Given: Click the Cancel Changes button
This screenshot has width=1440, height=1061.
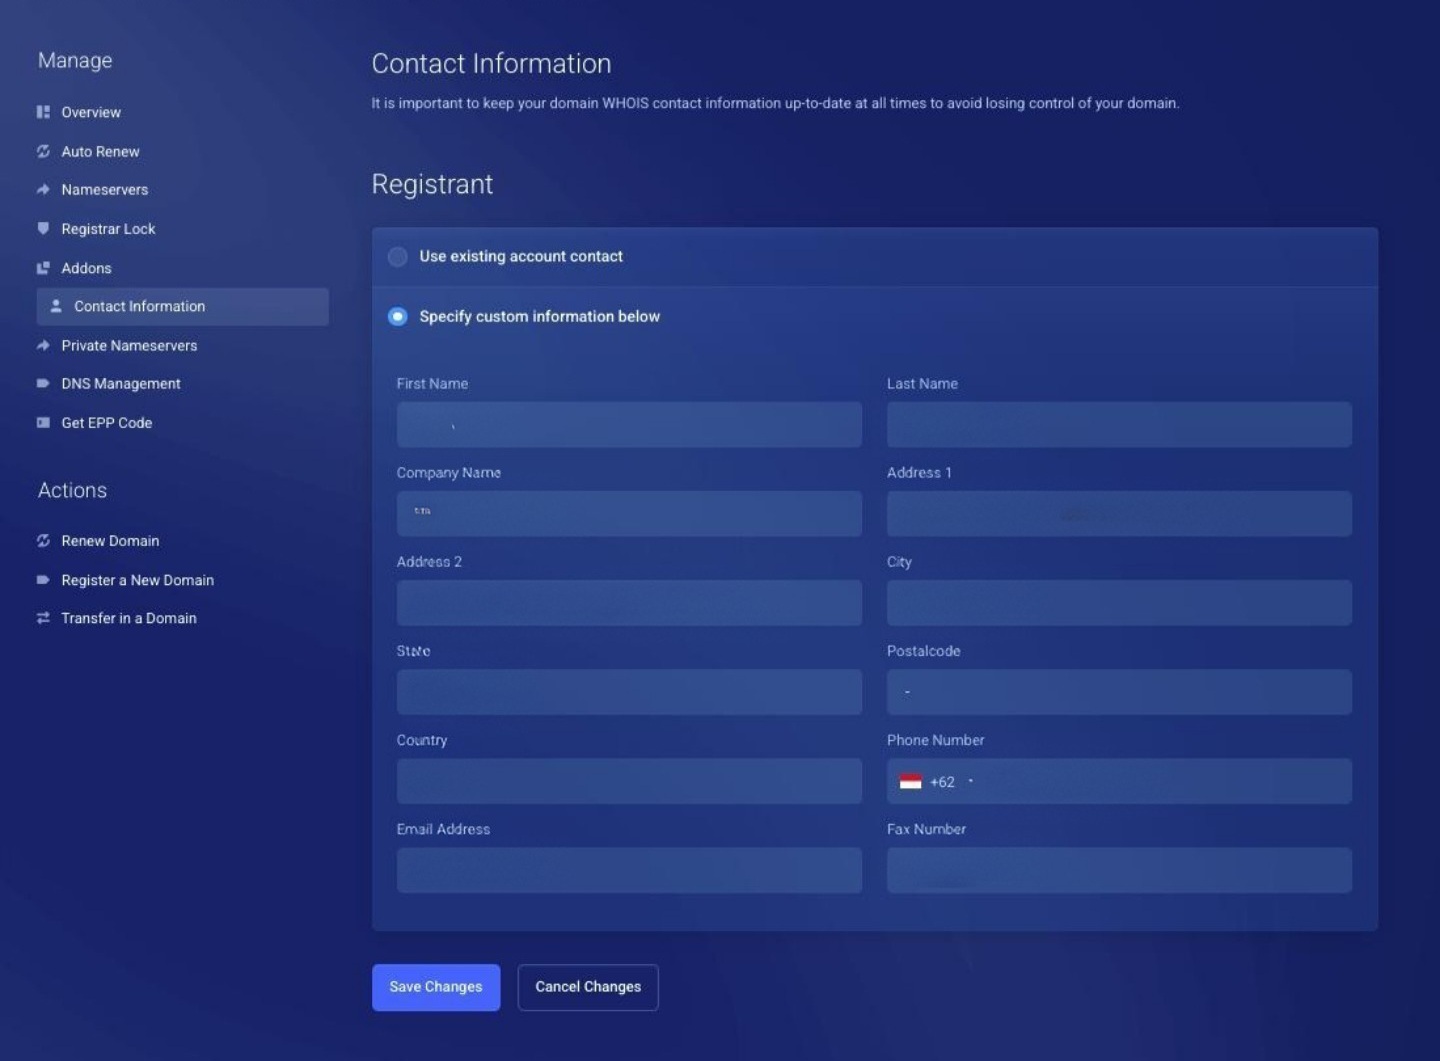Looking at the screenshot, I should [x=588, y=987].
